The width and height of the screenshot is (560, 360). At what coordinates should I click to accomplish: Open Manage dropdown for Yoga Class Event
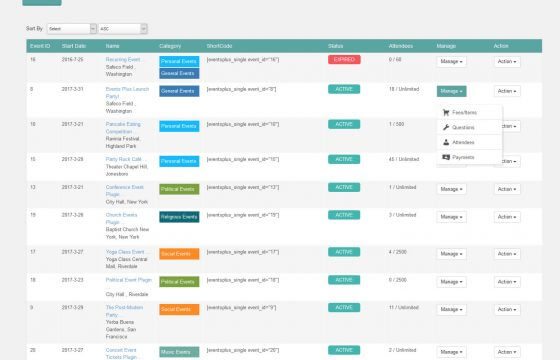[x=451, y=254]
